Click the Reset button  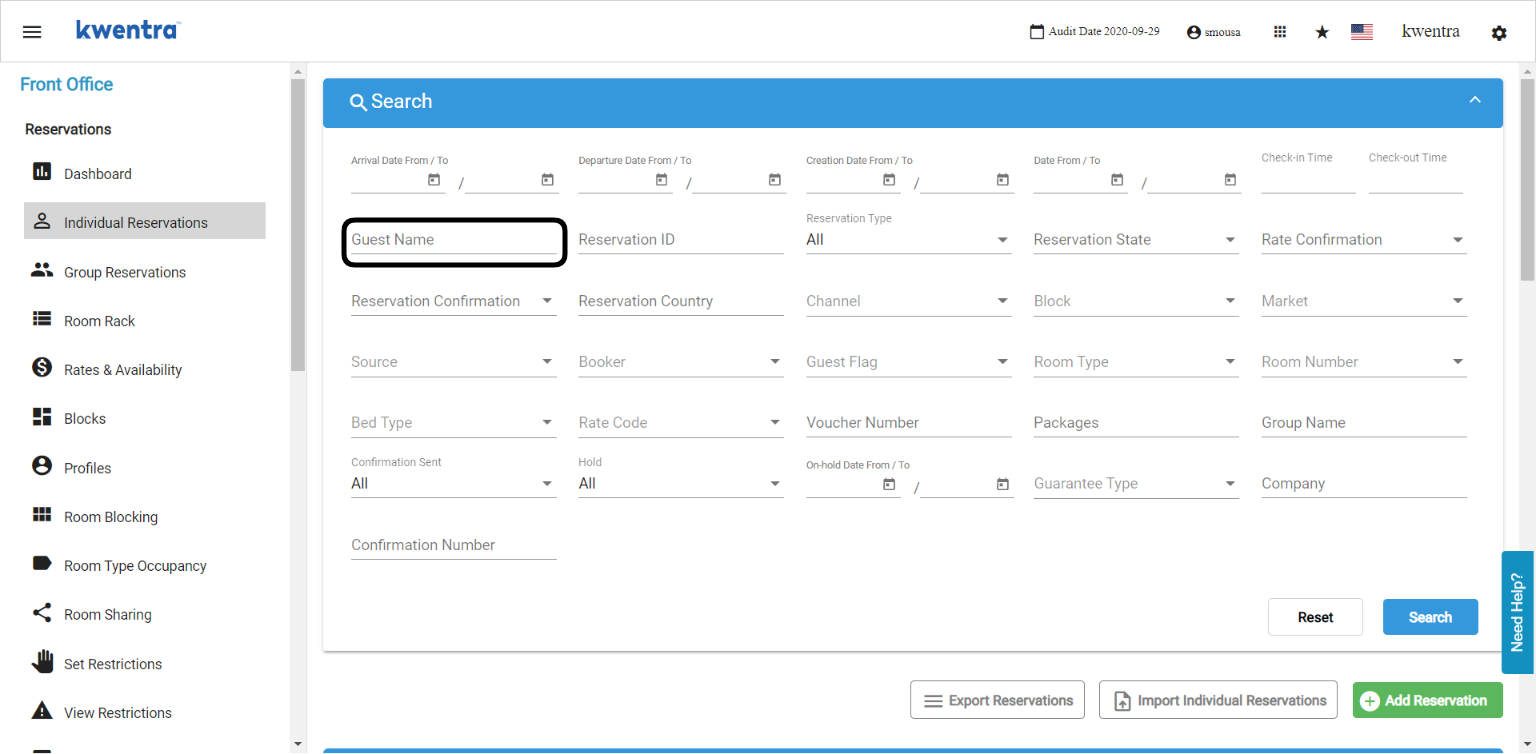tap(1315, 617)
